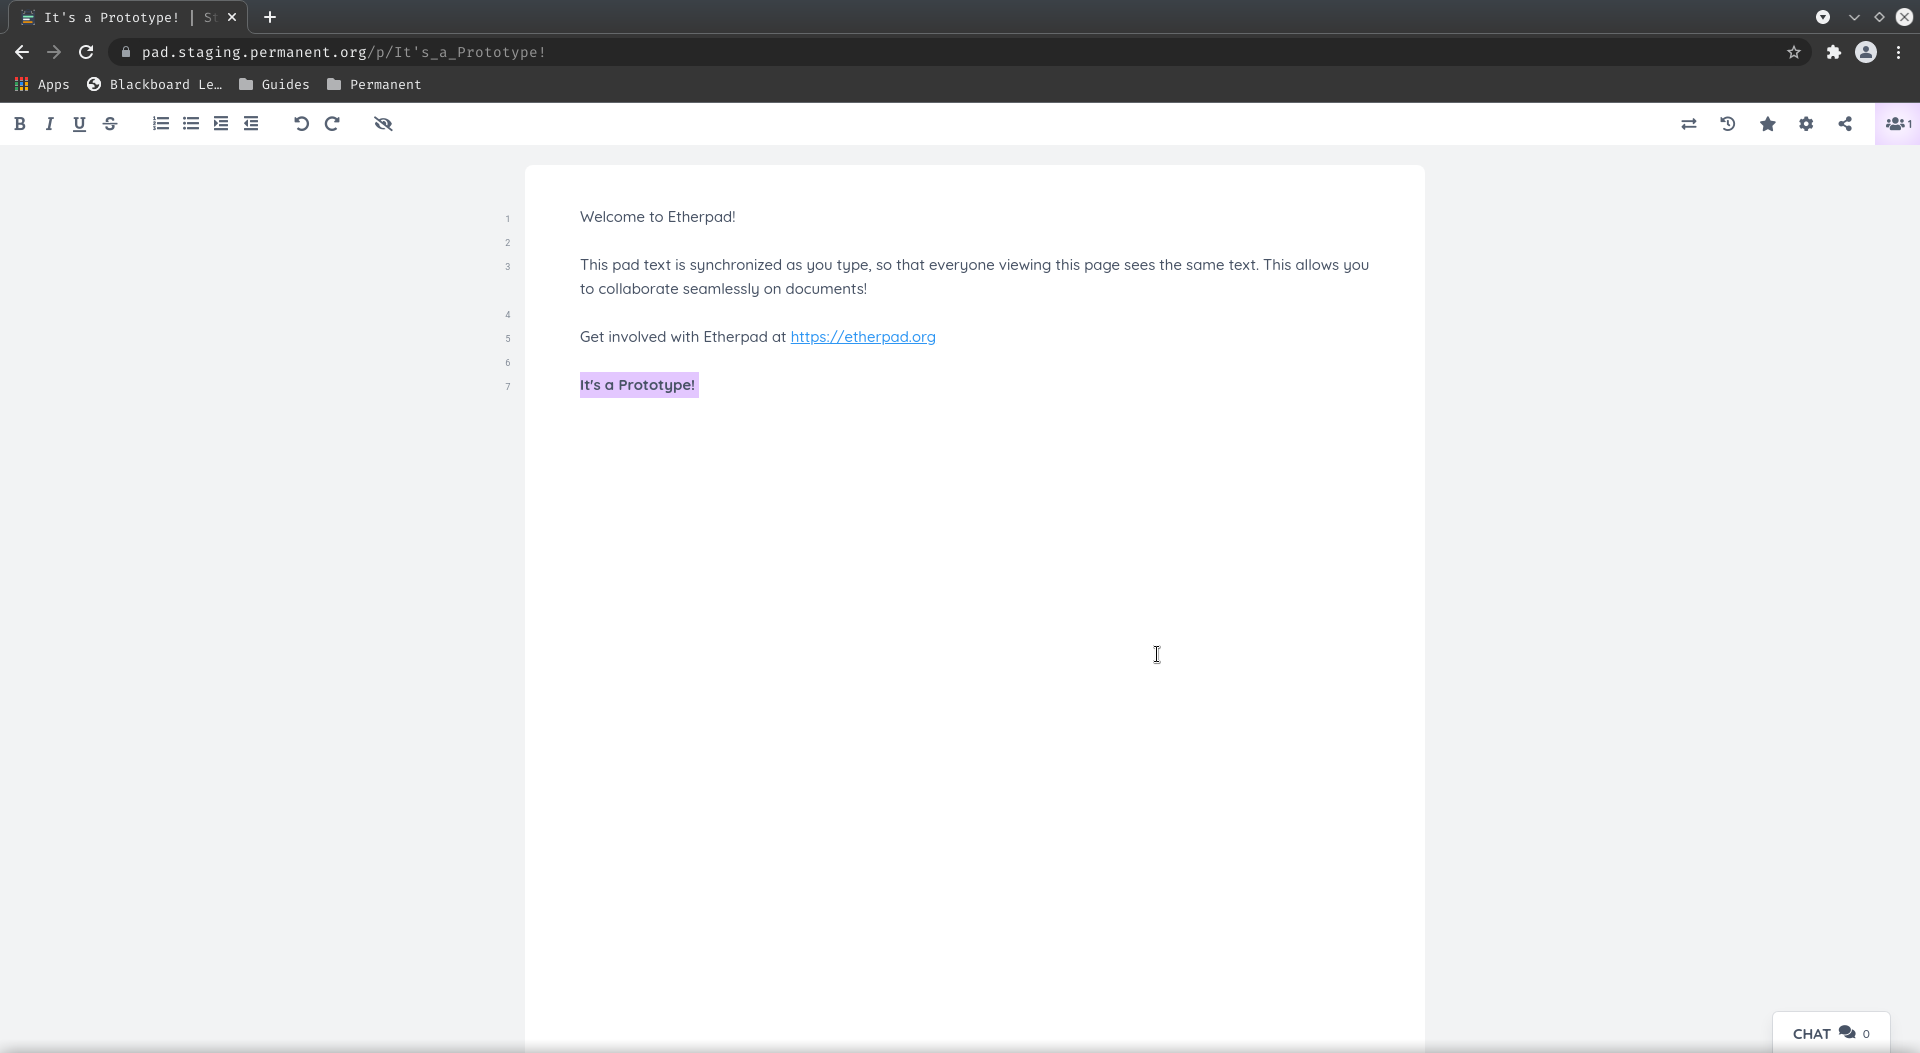Open the share and embed panel
1920x1053 pixels.
pyautogui.click(x=1845, y=124)
